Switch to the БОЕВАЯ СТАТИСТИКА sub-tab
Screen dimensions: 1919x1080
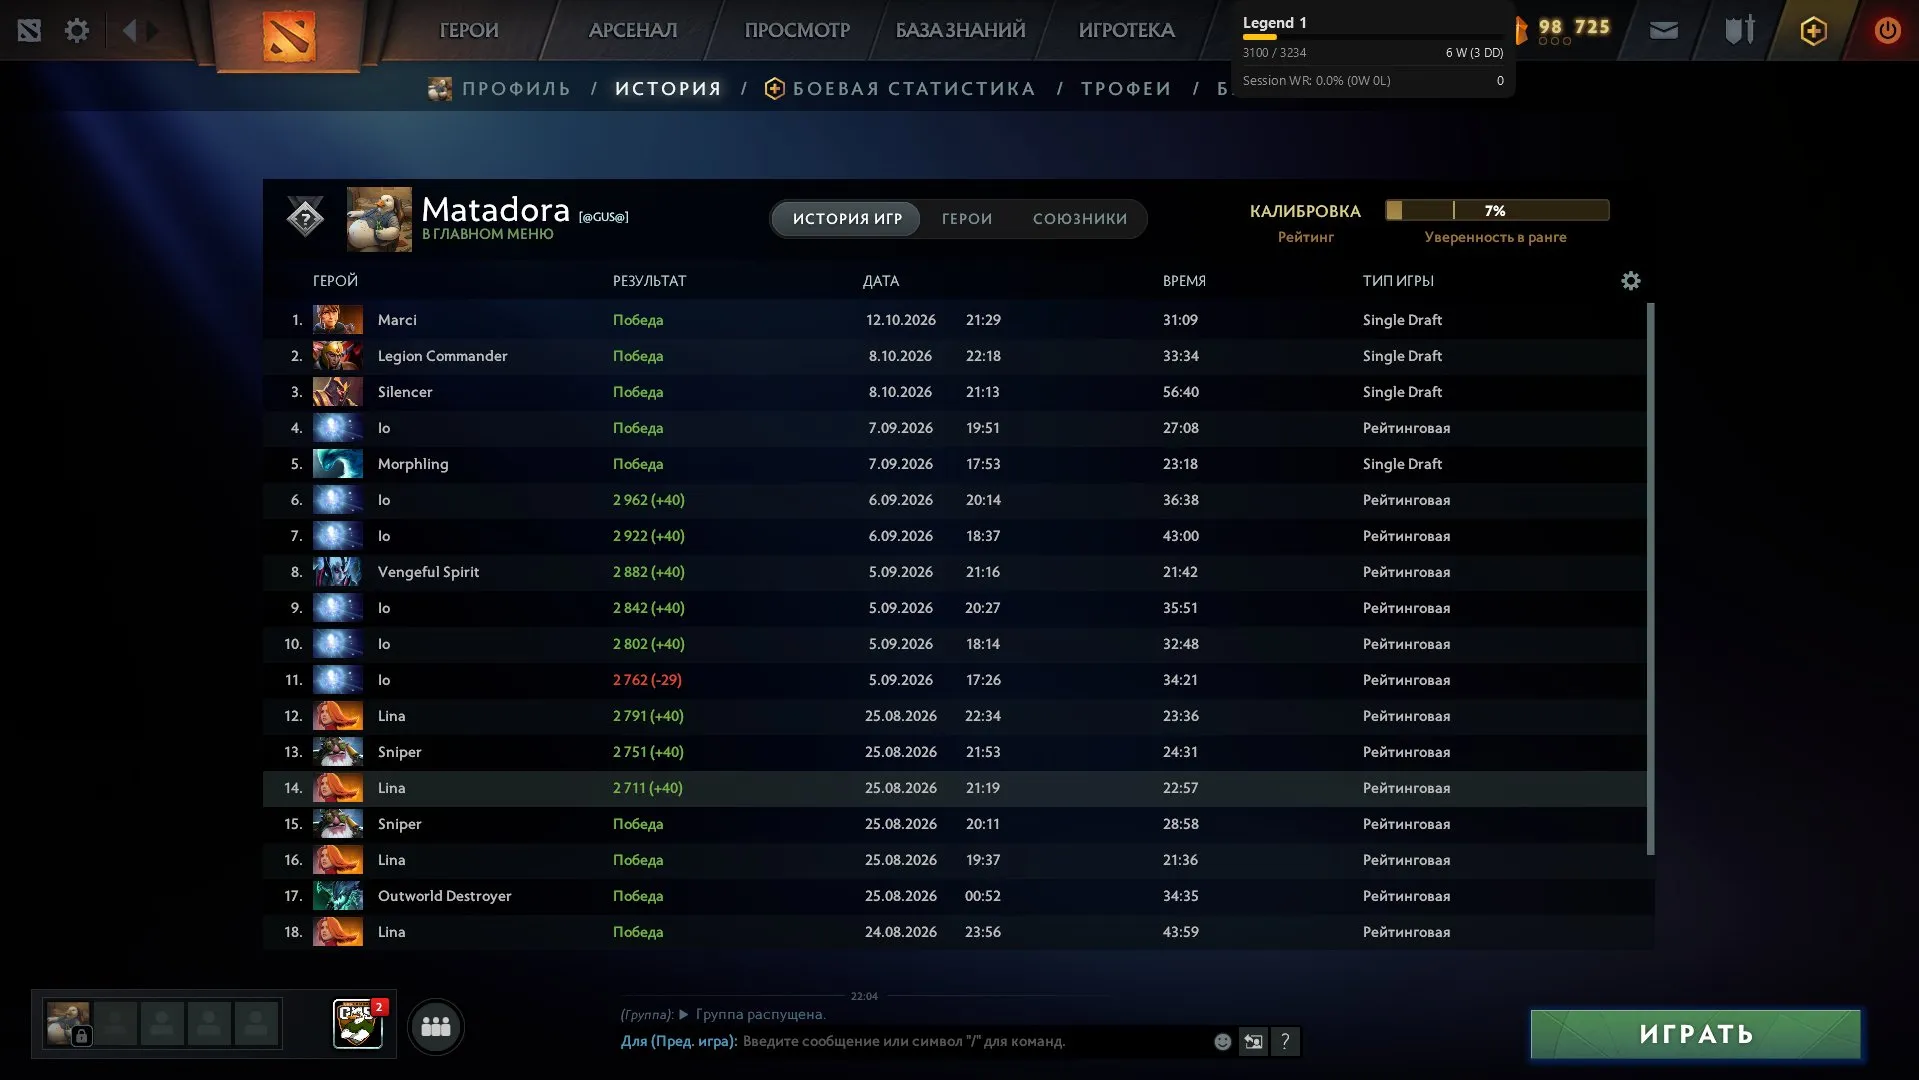(900, 89)
